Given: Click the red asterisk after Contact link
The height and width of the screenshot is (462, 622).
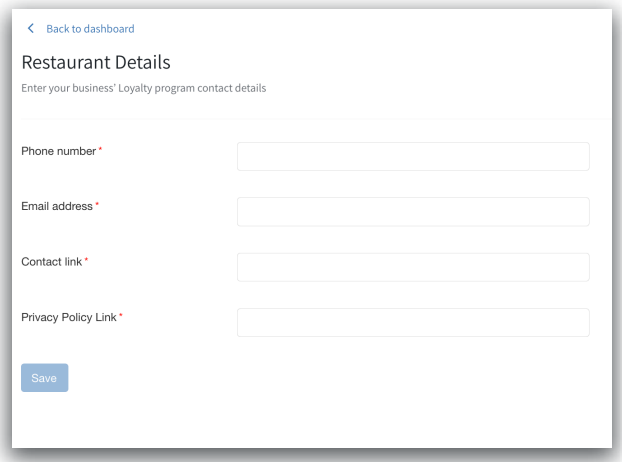Looking at the screenshot, I should point(86,261).
